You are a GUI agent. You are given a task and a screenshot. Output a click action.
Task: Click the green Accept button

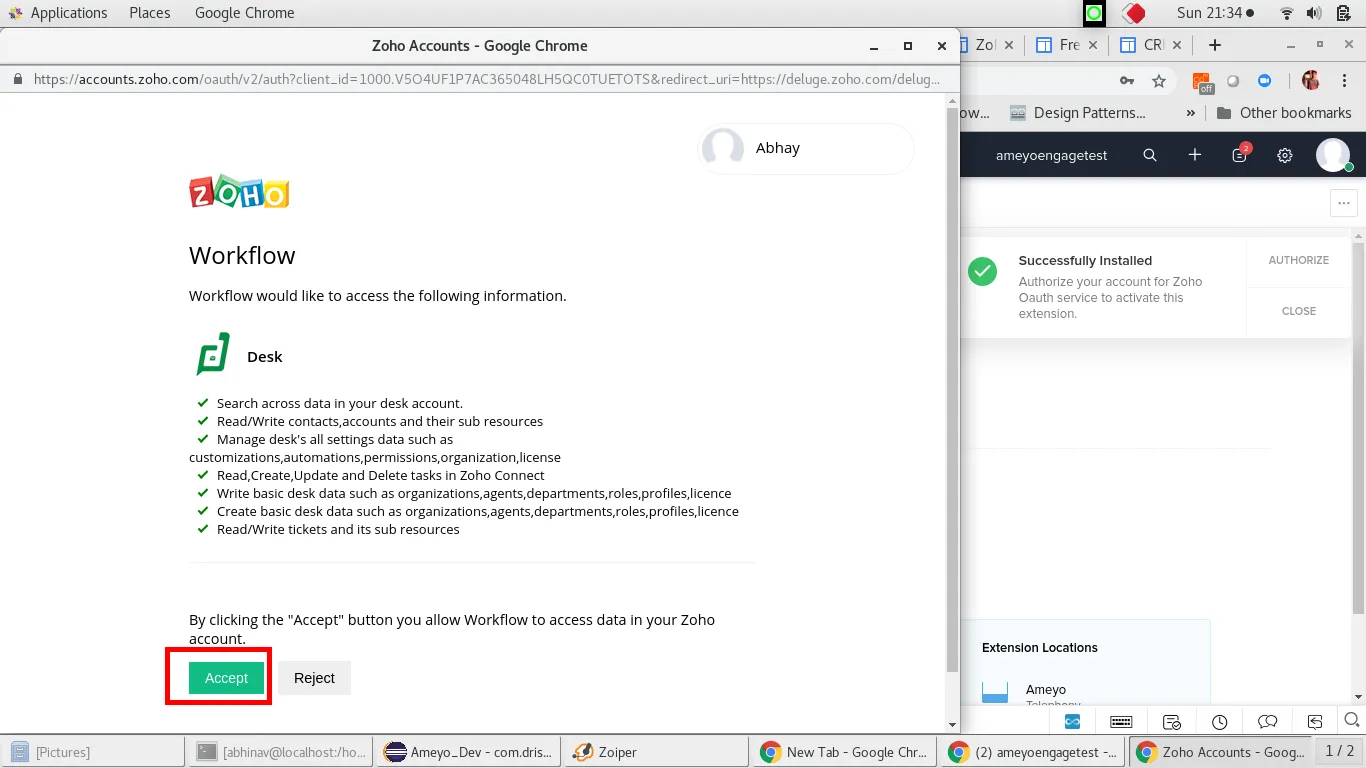[x=226, y=678]
